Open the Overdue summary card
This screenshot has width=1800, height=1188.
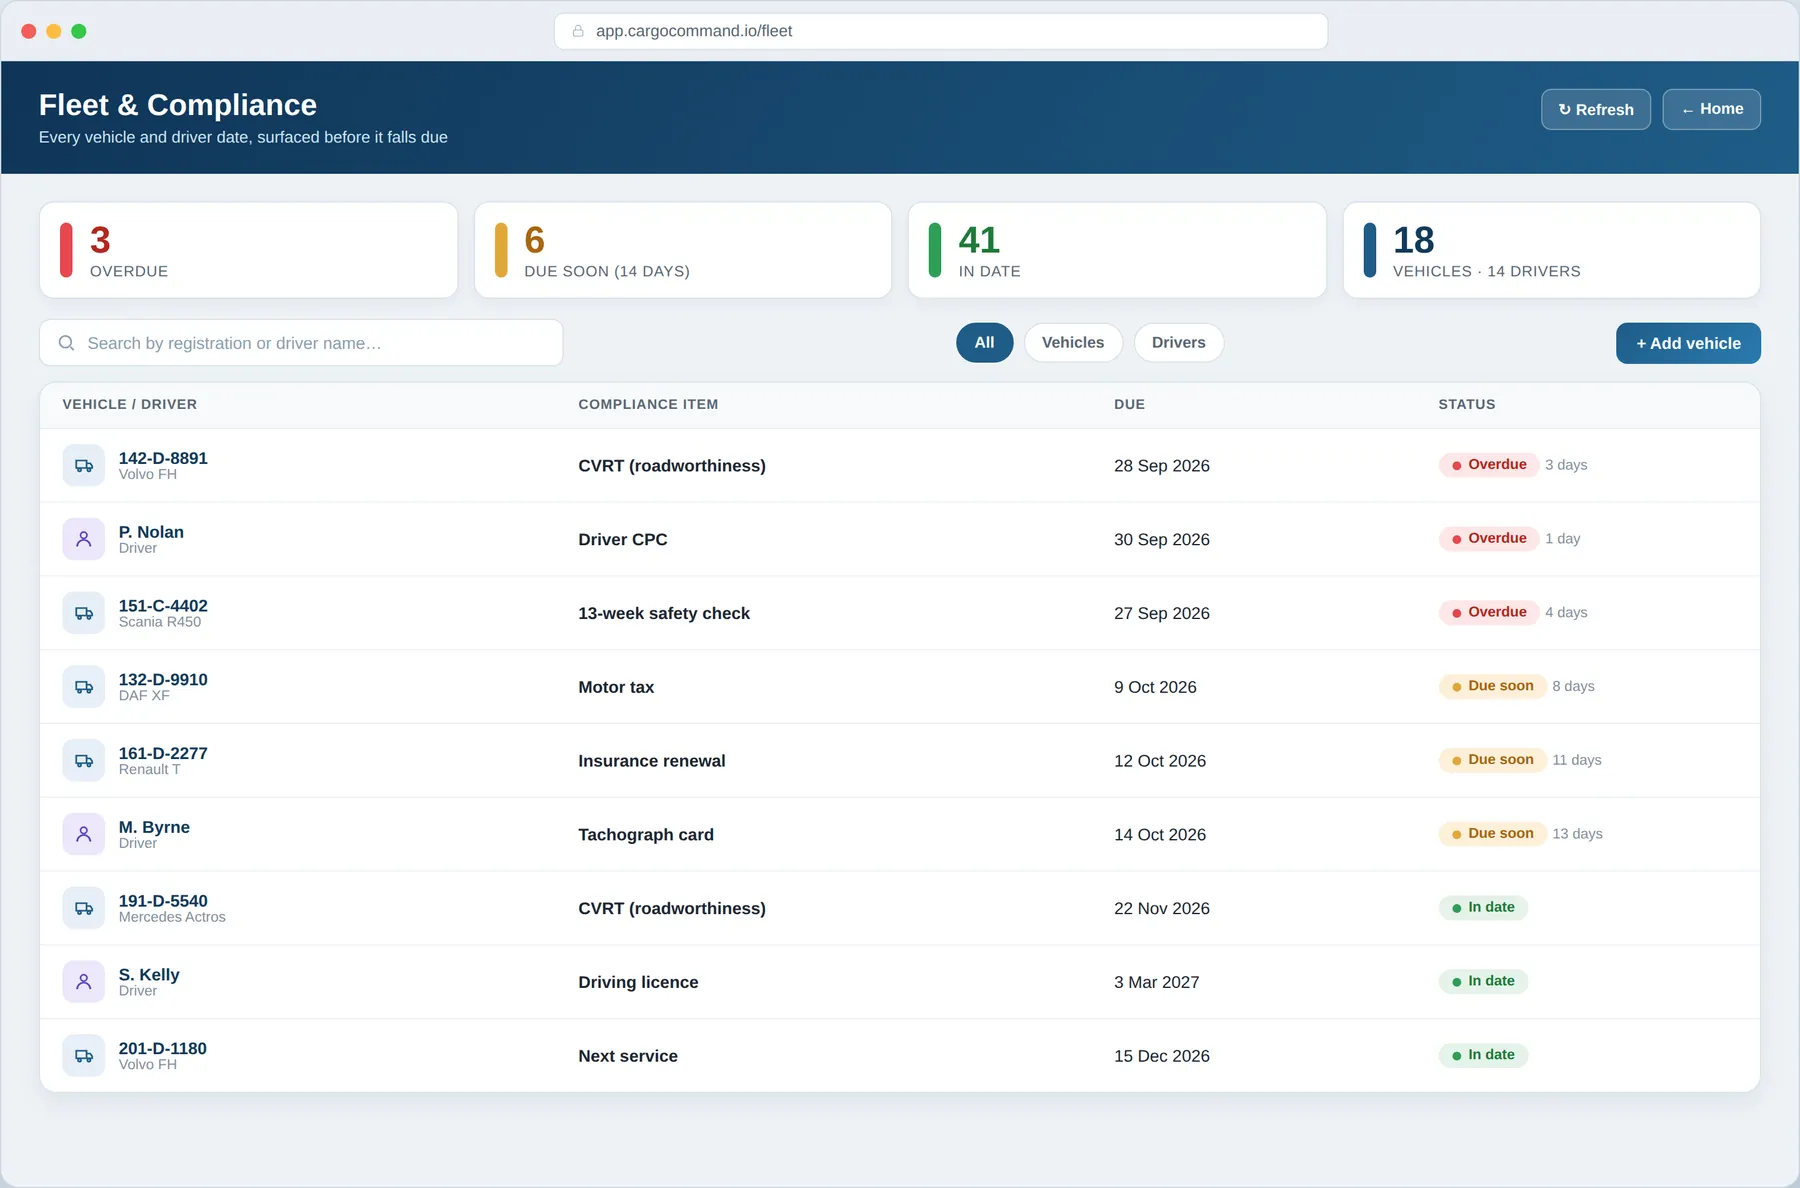pyautogui.click(x=249, y=250)
